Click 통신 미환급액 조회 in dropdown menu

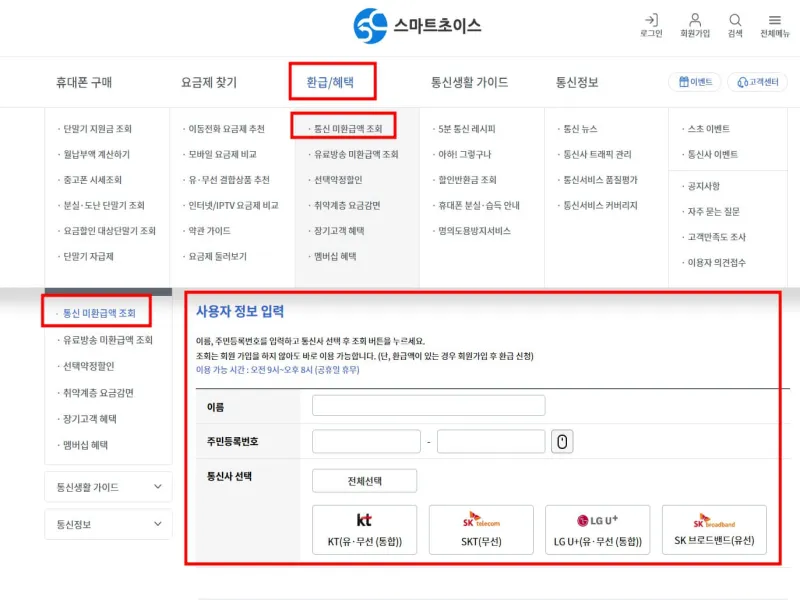coord(347,129)
